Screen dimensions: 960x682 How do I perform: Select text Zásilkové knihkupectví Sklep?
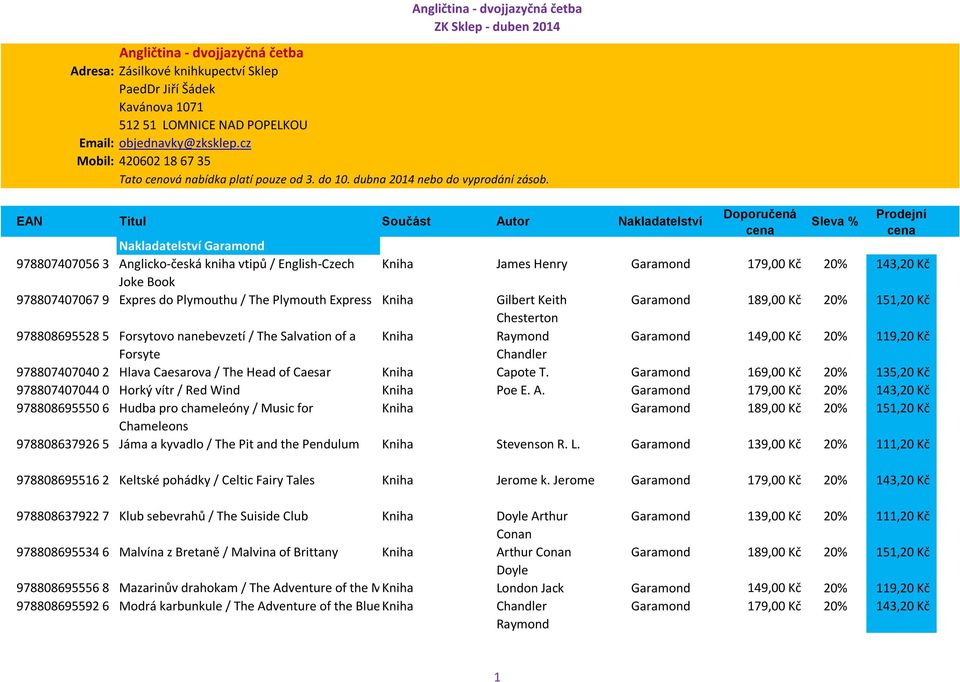coord(198,71)
